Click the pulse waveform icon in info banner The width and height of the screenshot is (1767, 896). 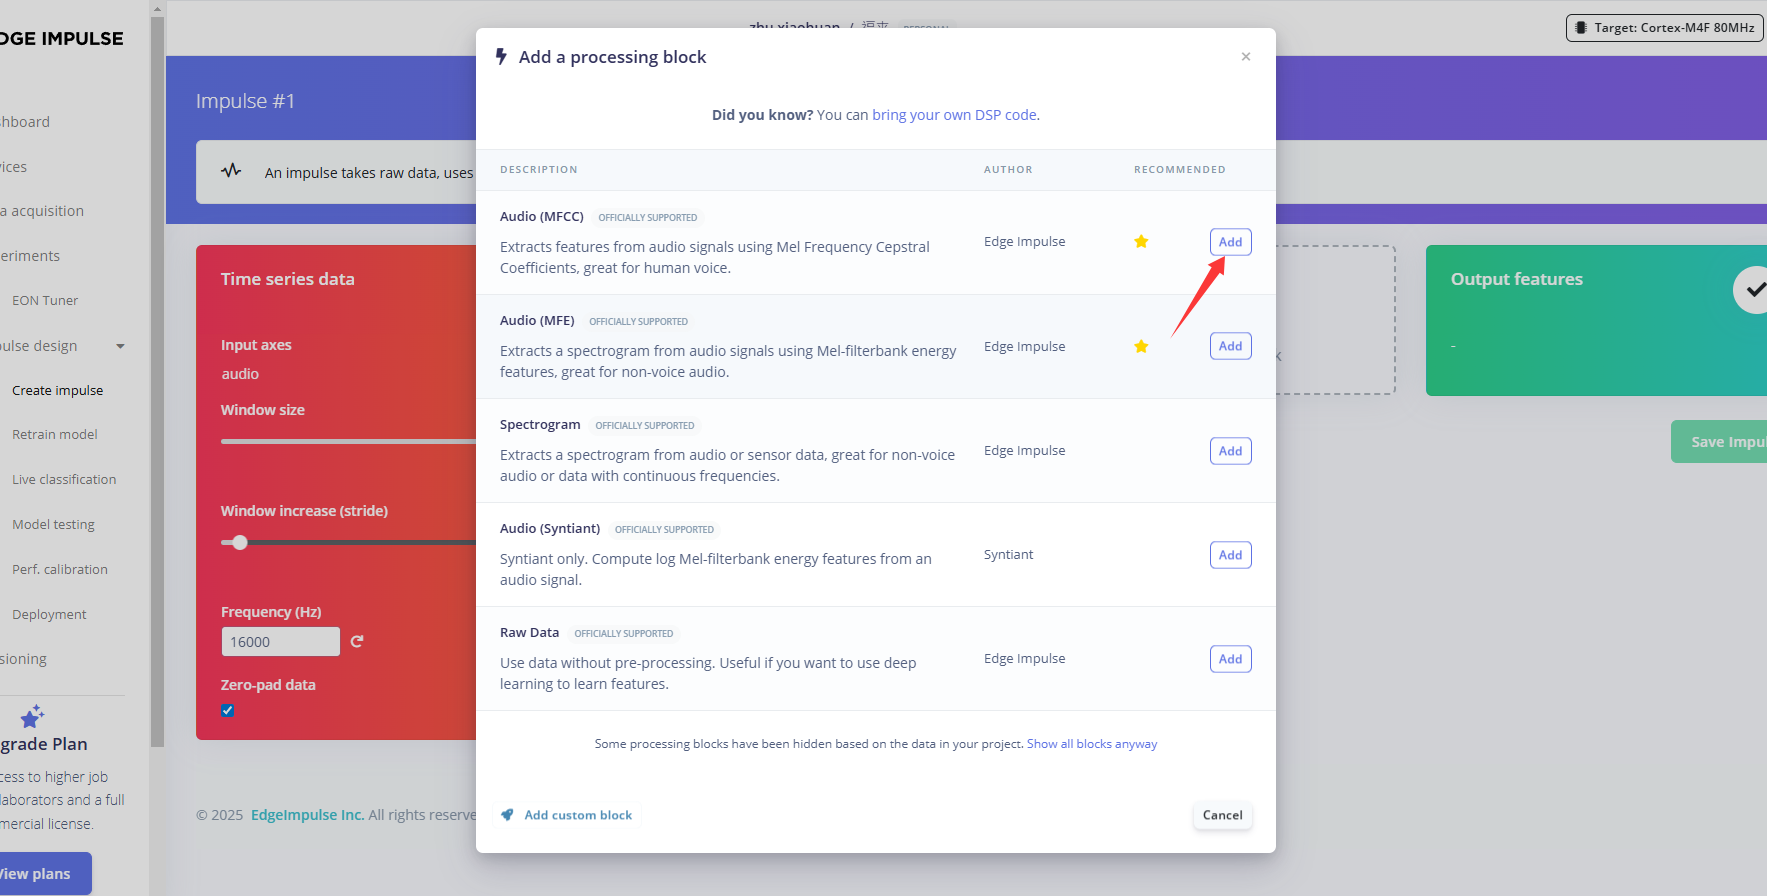click(x=231, y=171)
